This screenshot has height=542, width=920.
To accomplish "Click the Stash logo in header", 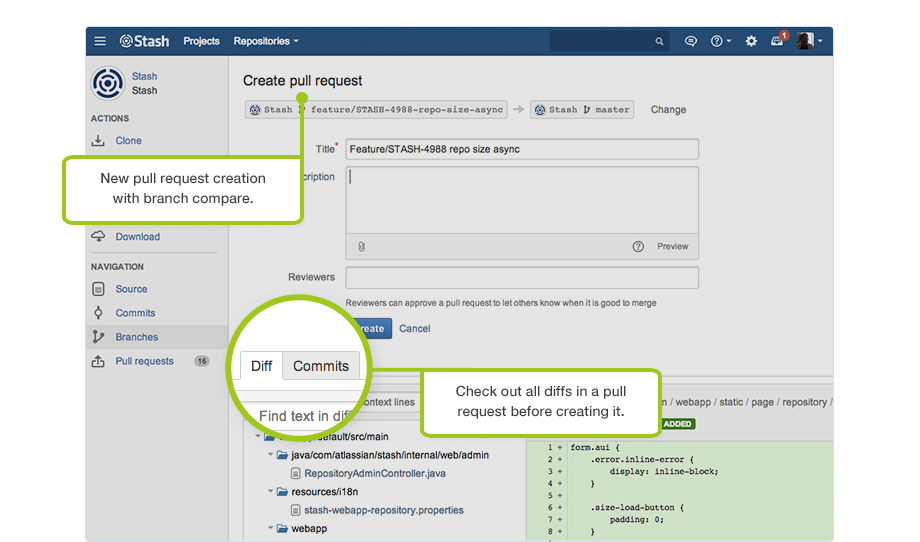I will click(144, 41).
